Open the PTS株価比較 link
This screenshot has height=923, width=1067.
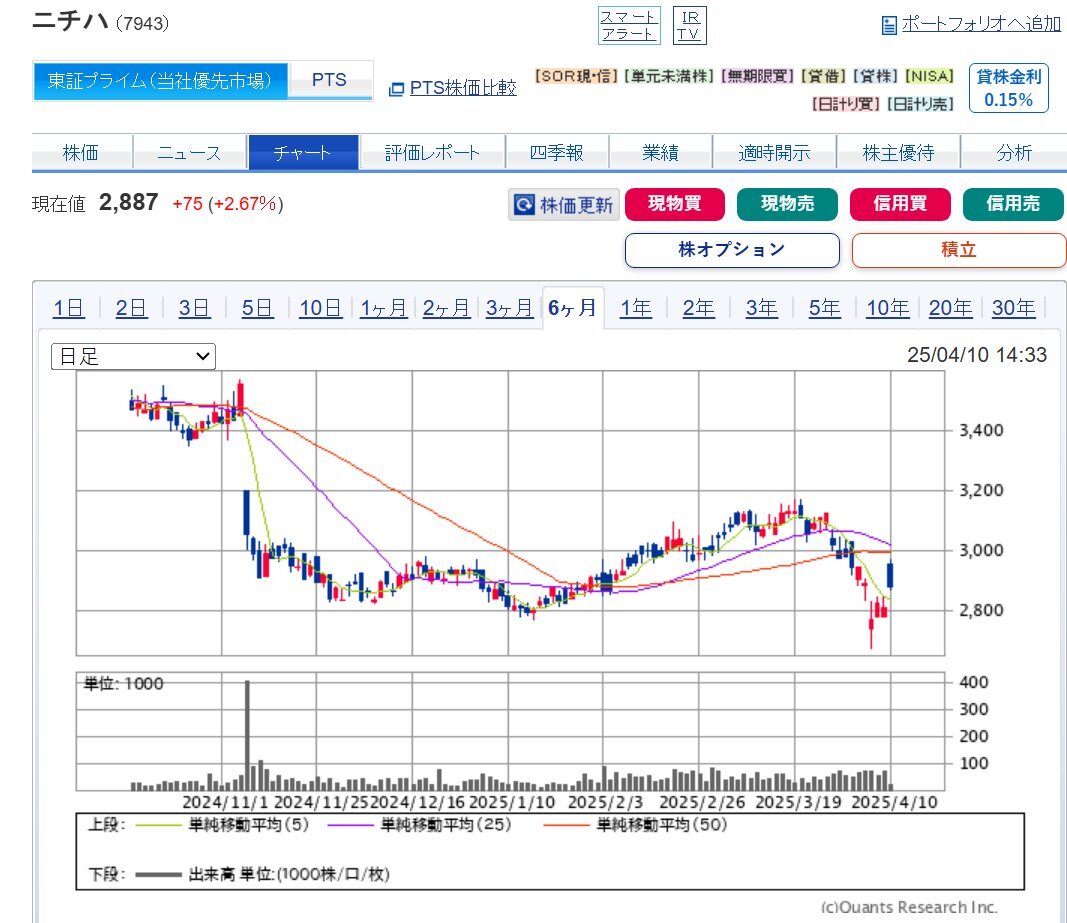463,88
